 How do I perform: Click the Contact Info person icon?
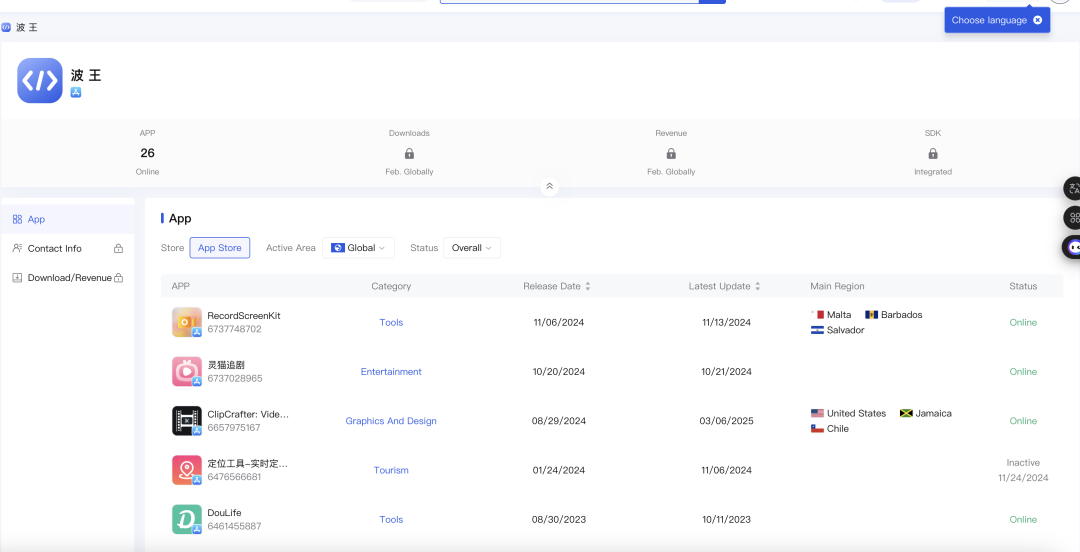[x=17, y=248]
